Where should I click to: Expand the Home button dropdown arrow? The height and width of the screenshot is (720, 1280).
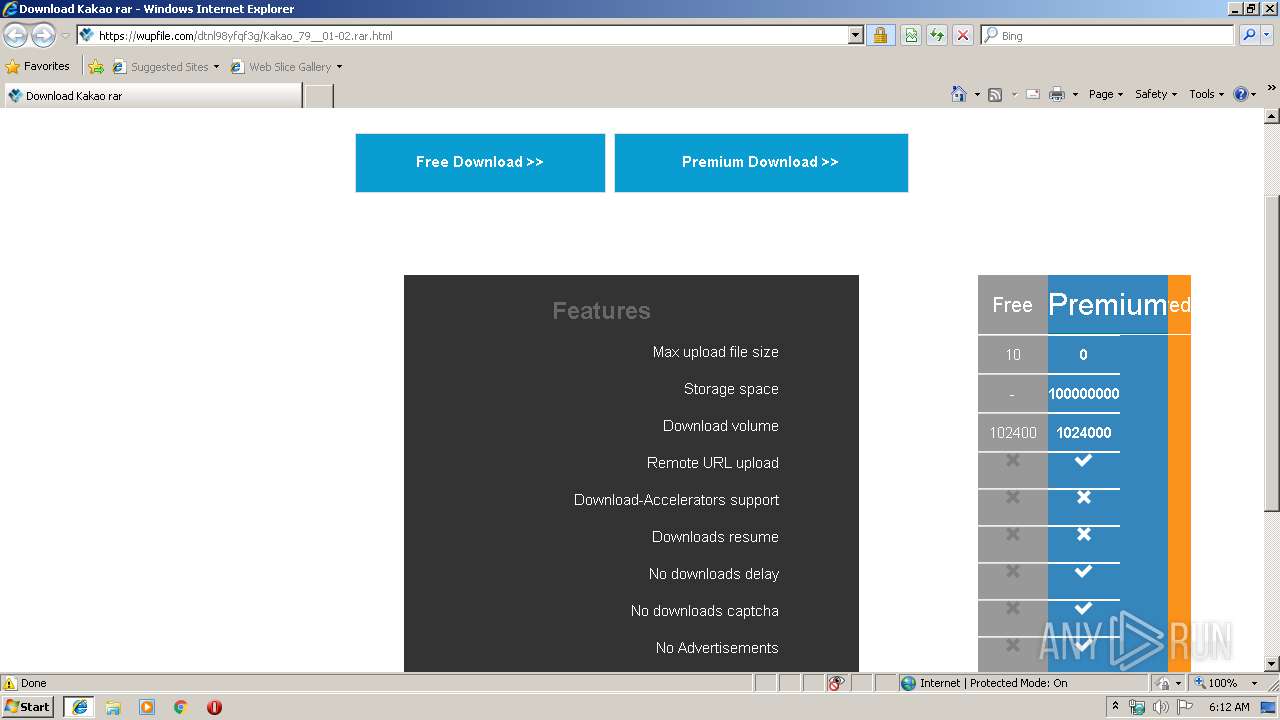[977, 94]
